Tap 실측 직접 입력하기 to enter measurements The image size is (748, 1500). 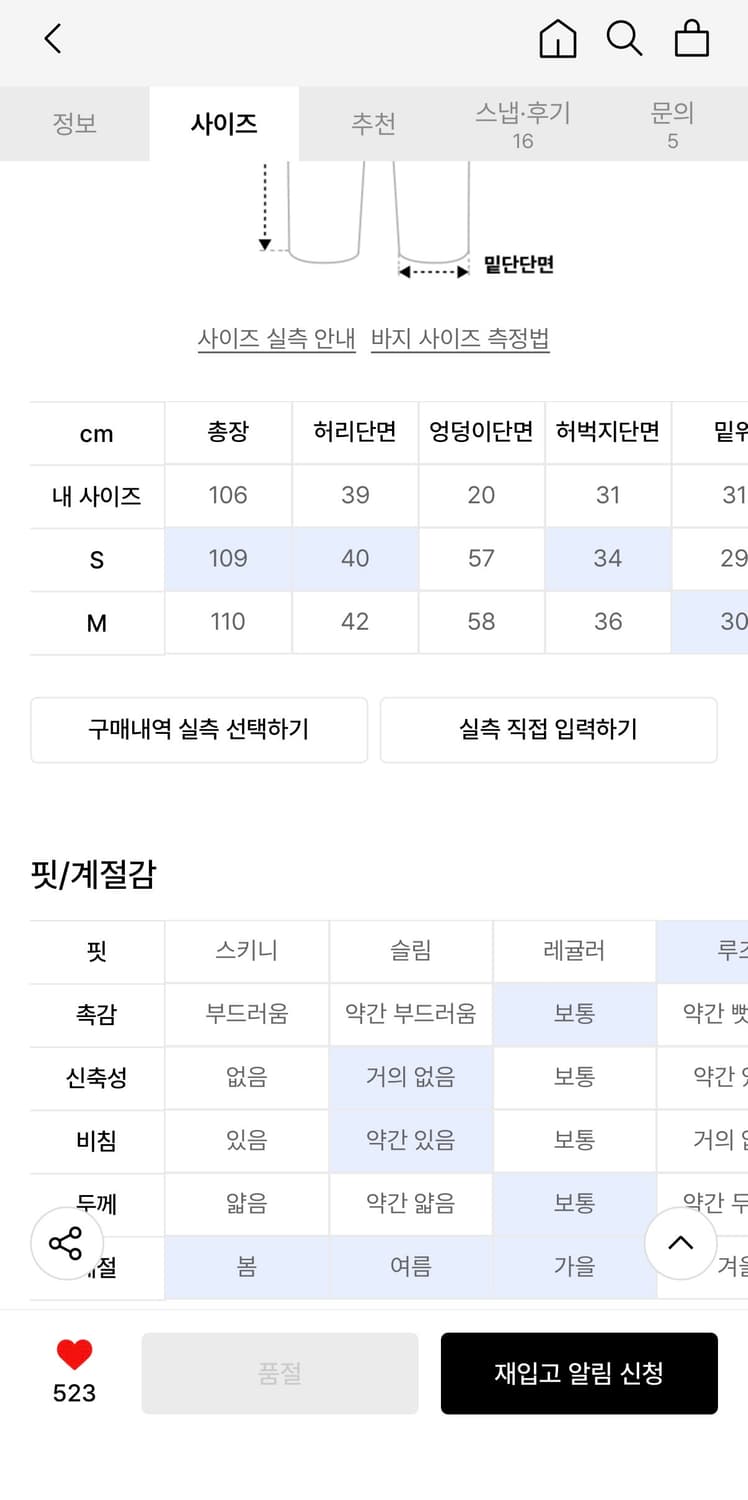coord(548,730)
